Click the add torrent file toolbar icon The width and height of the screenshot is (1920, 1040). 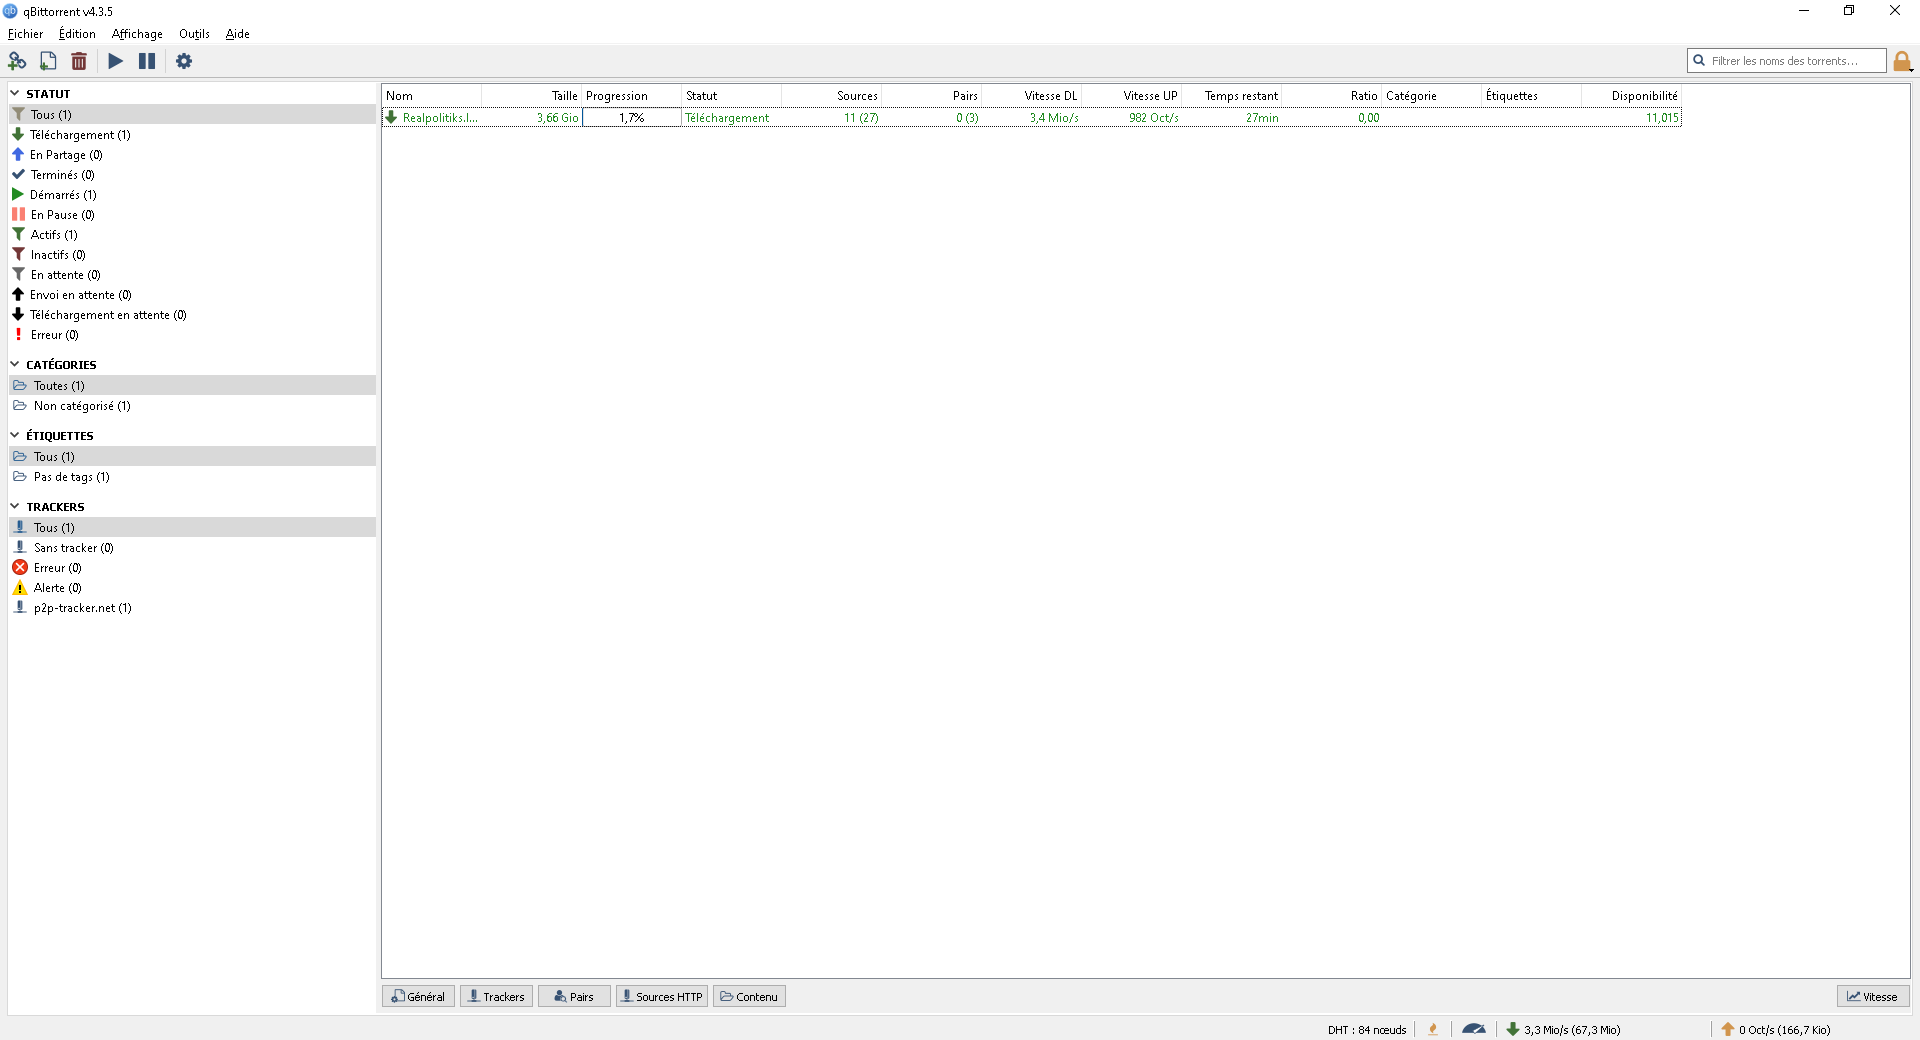(x=48, y=61)
